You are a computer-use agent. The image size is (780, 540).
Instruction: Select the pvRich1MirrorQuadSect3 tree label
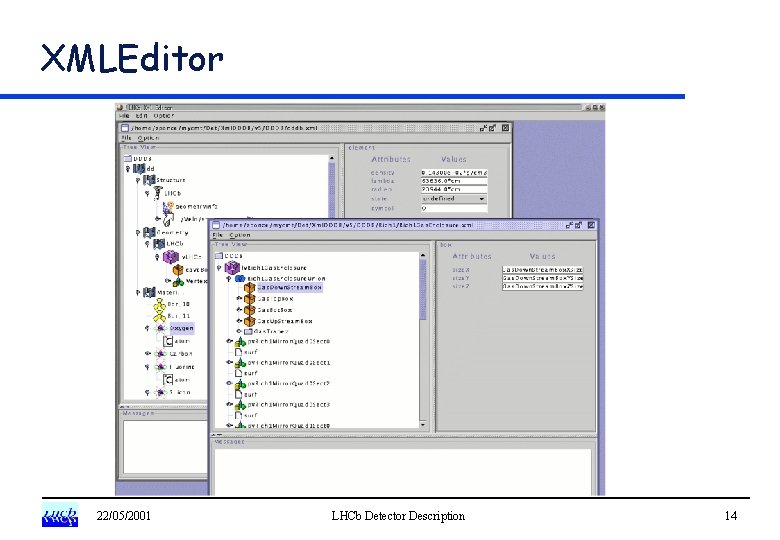pyautogui.click(x=289, y=405)
